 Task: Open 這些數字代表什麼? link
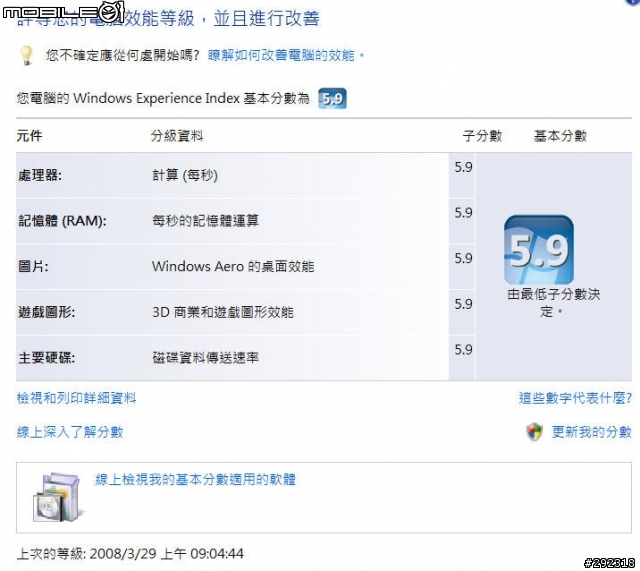pyautogui.click(x=575, y=398)
